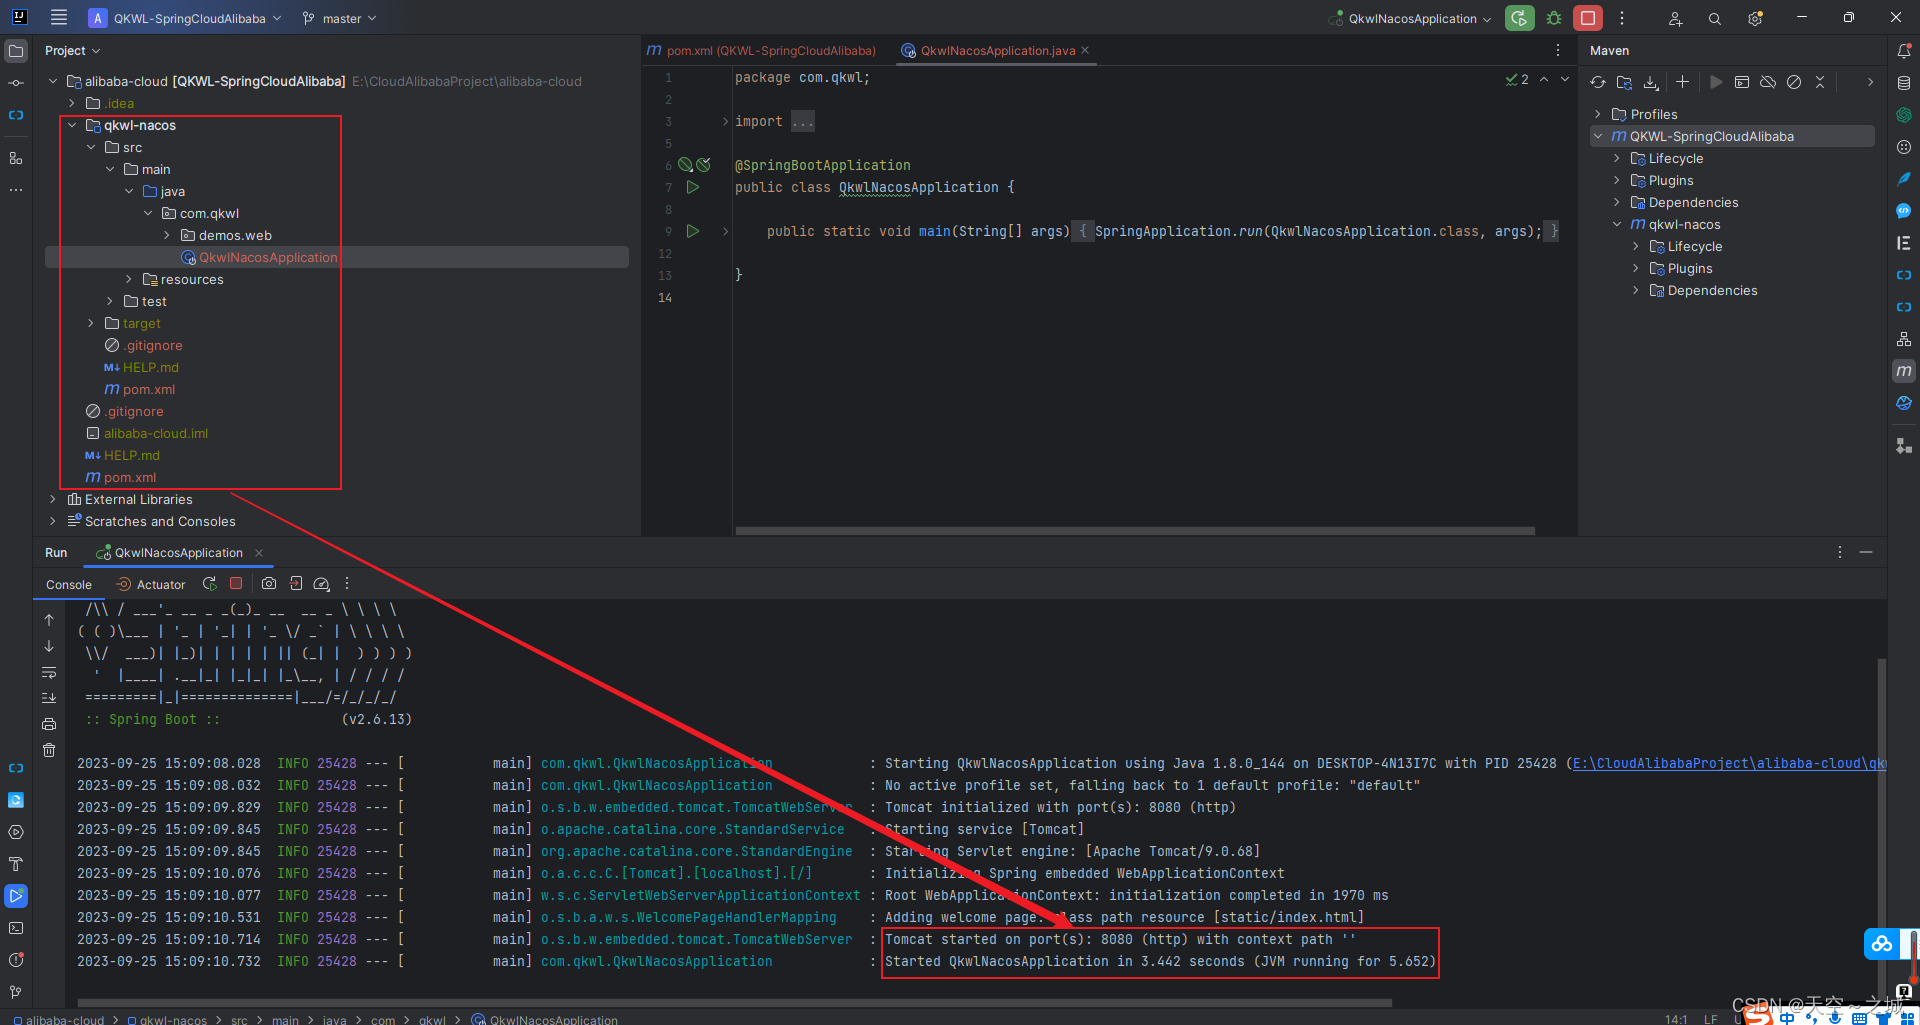Viewport: 1920px width, 1025px height.
Task: Open the Git tool window at bottom left
Action: (16, 992)
